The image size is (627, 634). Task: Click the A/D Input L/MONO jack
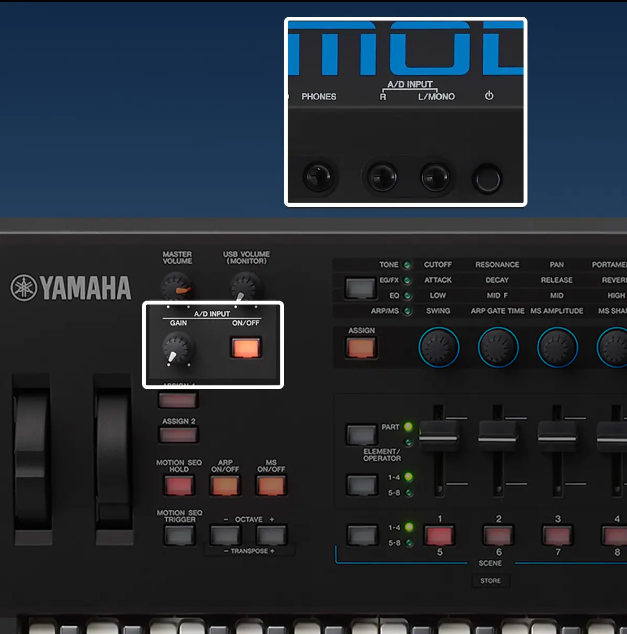(x=435, y=177)
